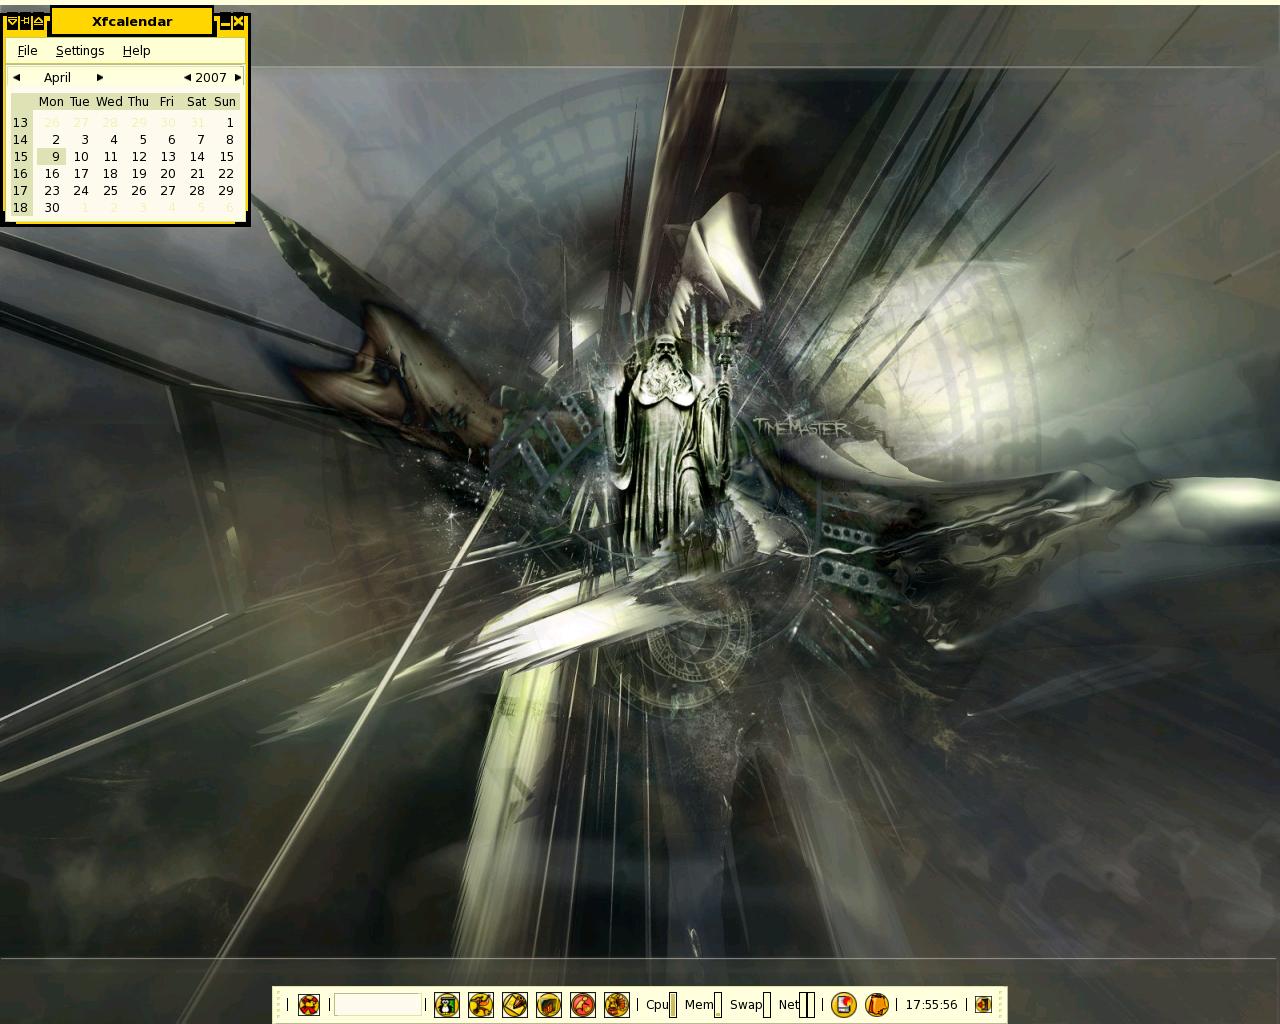
Task: Select April 22 in the calendar
Action: pos(226,173)
